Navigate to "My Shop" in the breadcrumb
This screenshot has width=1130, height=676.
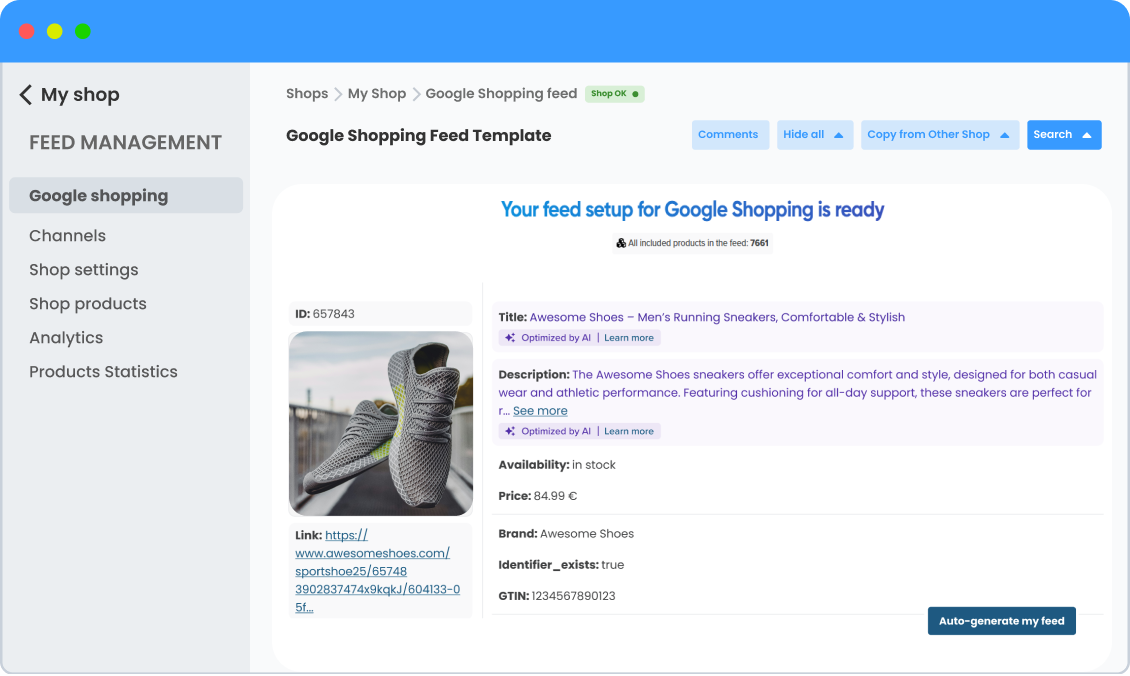point(377,93)
